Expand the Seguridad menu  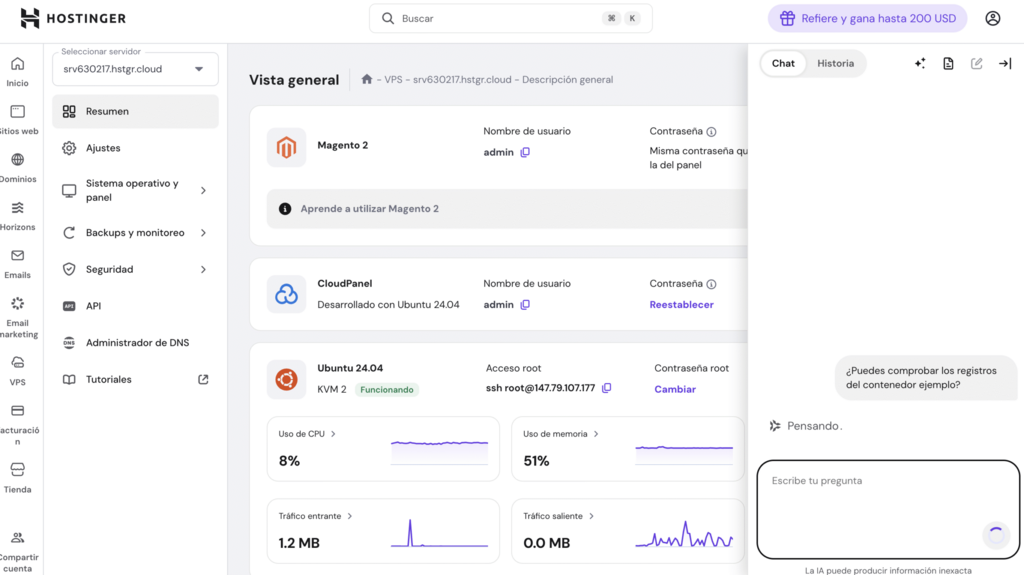click(x=203, y=269)
